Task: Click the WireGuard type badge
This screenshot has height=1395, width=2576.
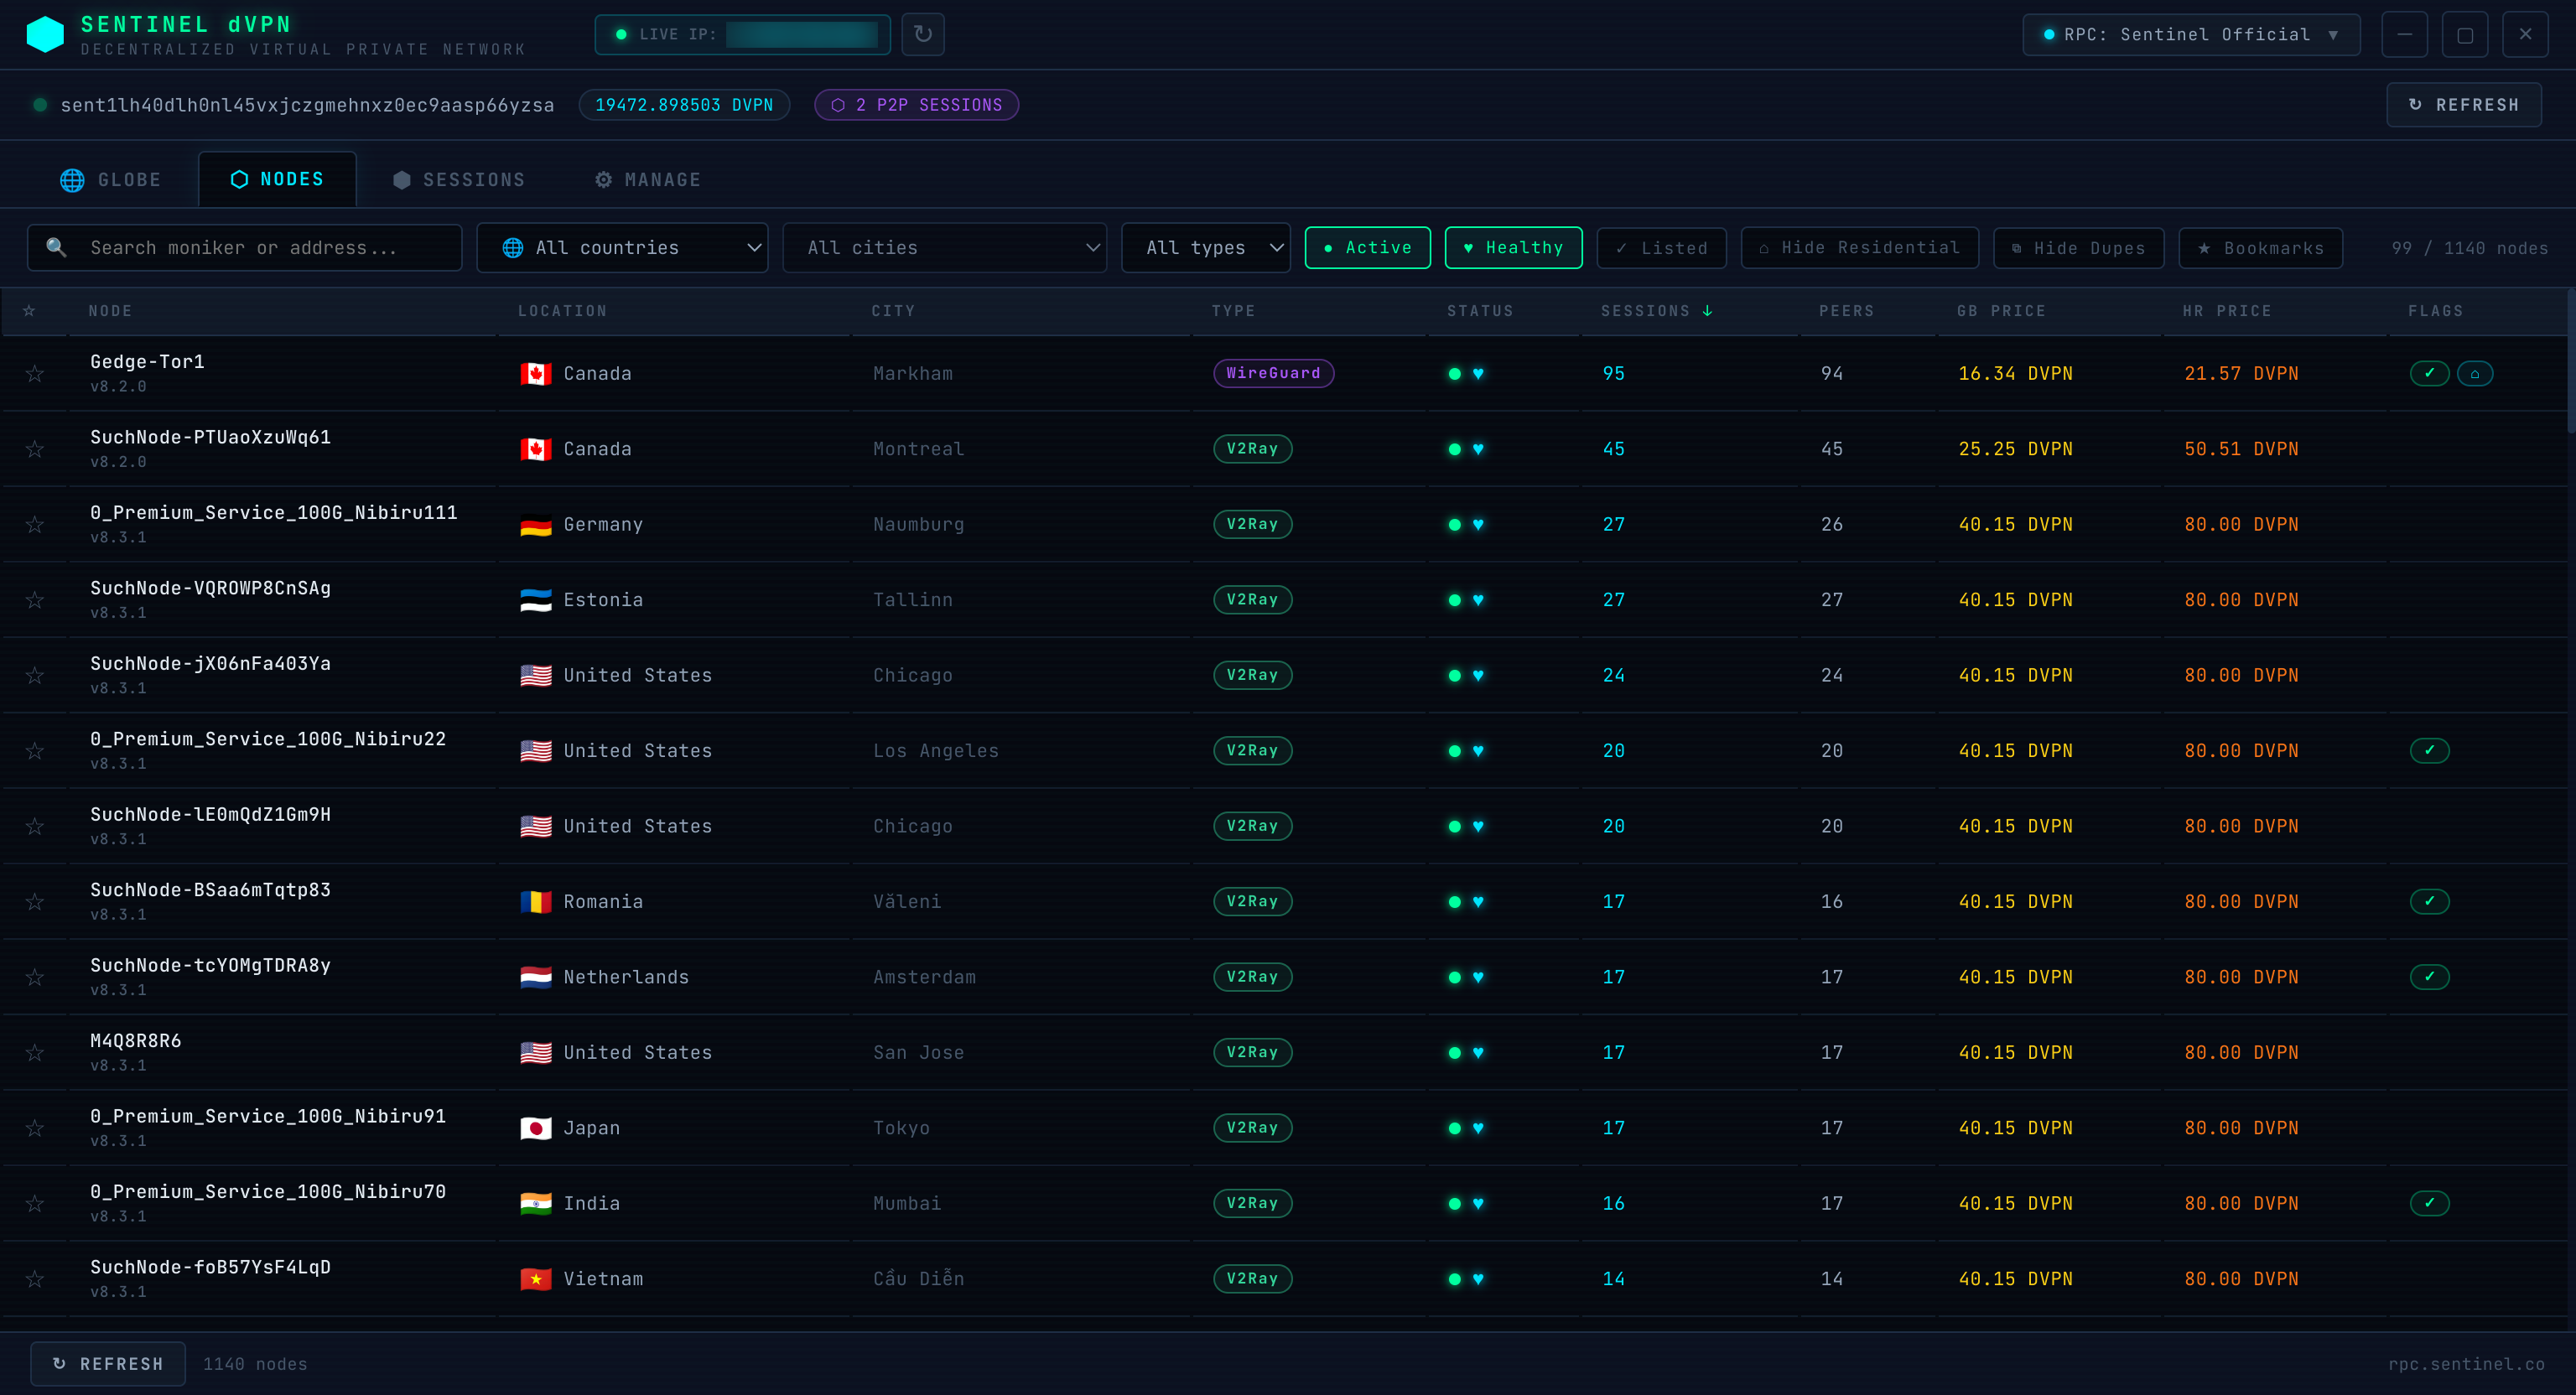Action: coord(1273,373)
